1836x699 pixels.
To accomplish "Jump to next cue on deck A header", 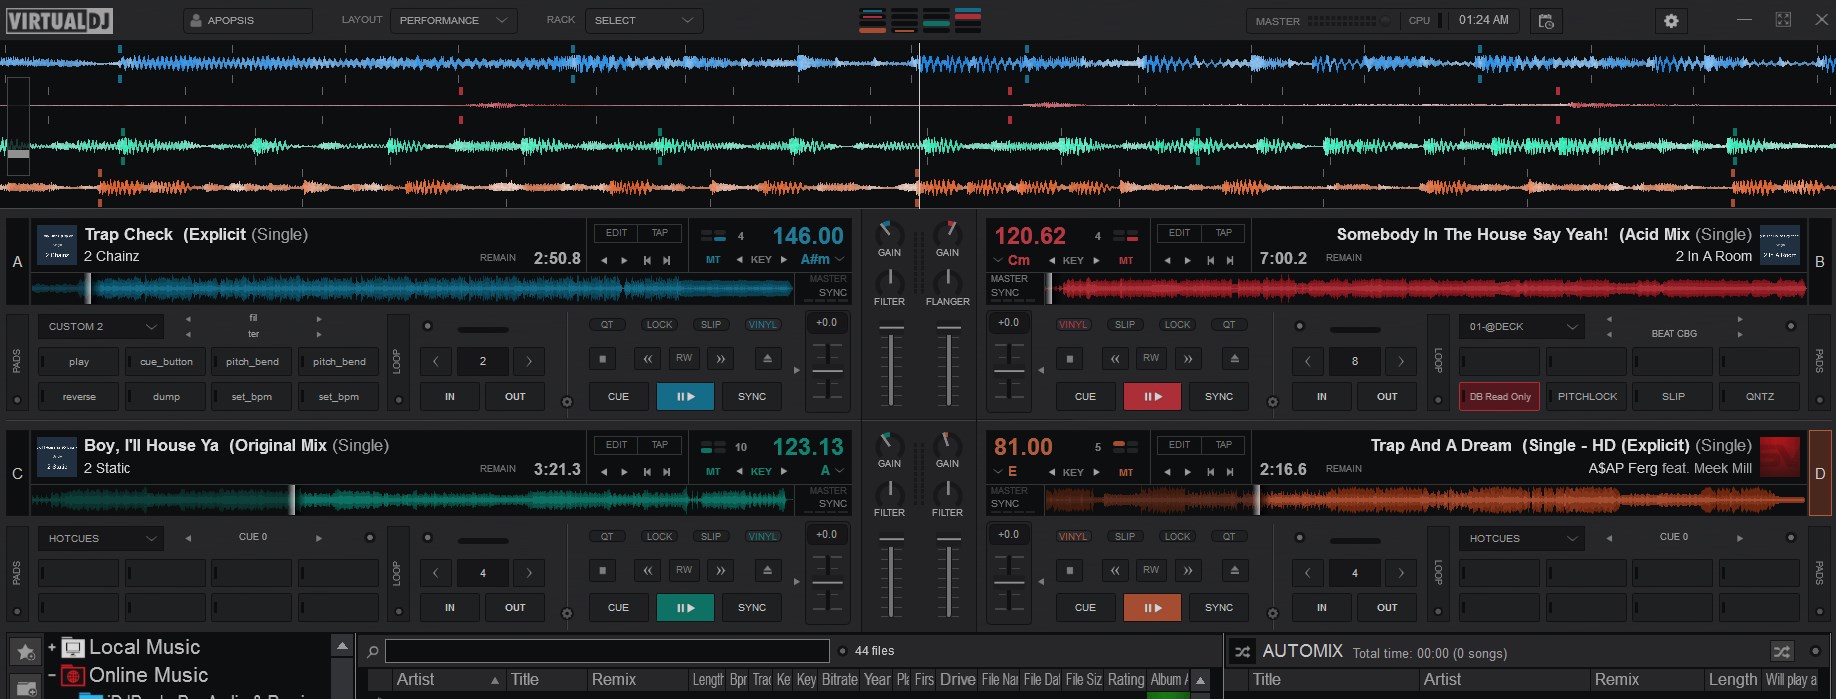I will (666, 260).
